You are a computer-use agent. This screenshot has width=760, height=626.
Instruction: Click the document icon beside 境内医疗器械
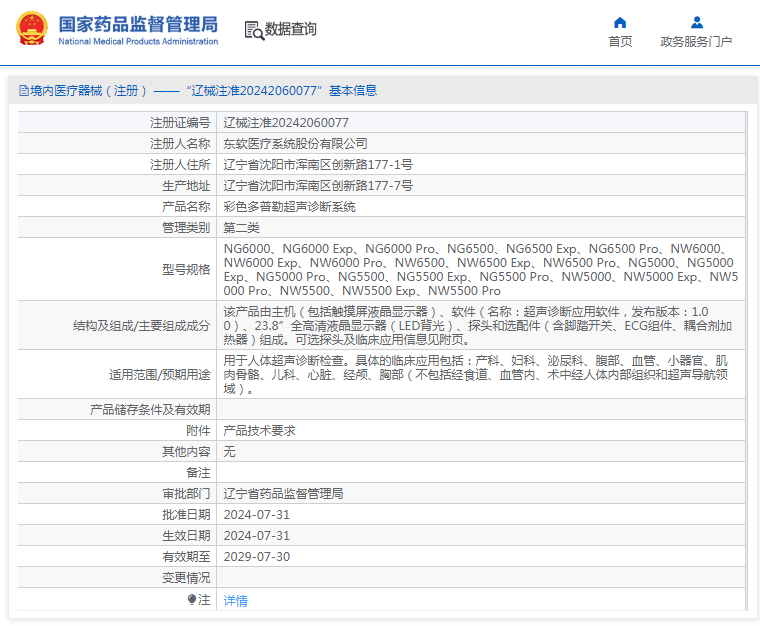pyautogui.click(x=23, y=91)
